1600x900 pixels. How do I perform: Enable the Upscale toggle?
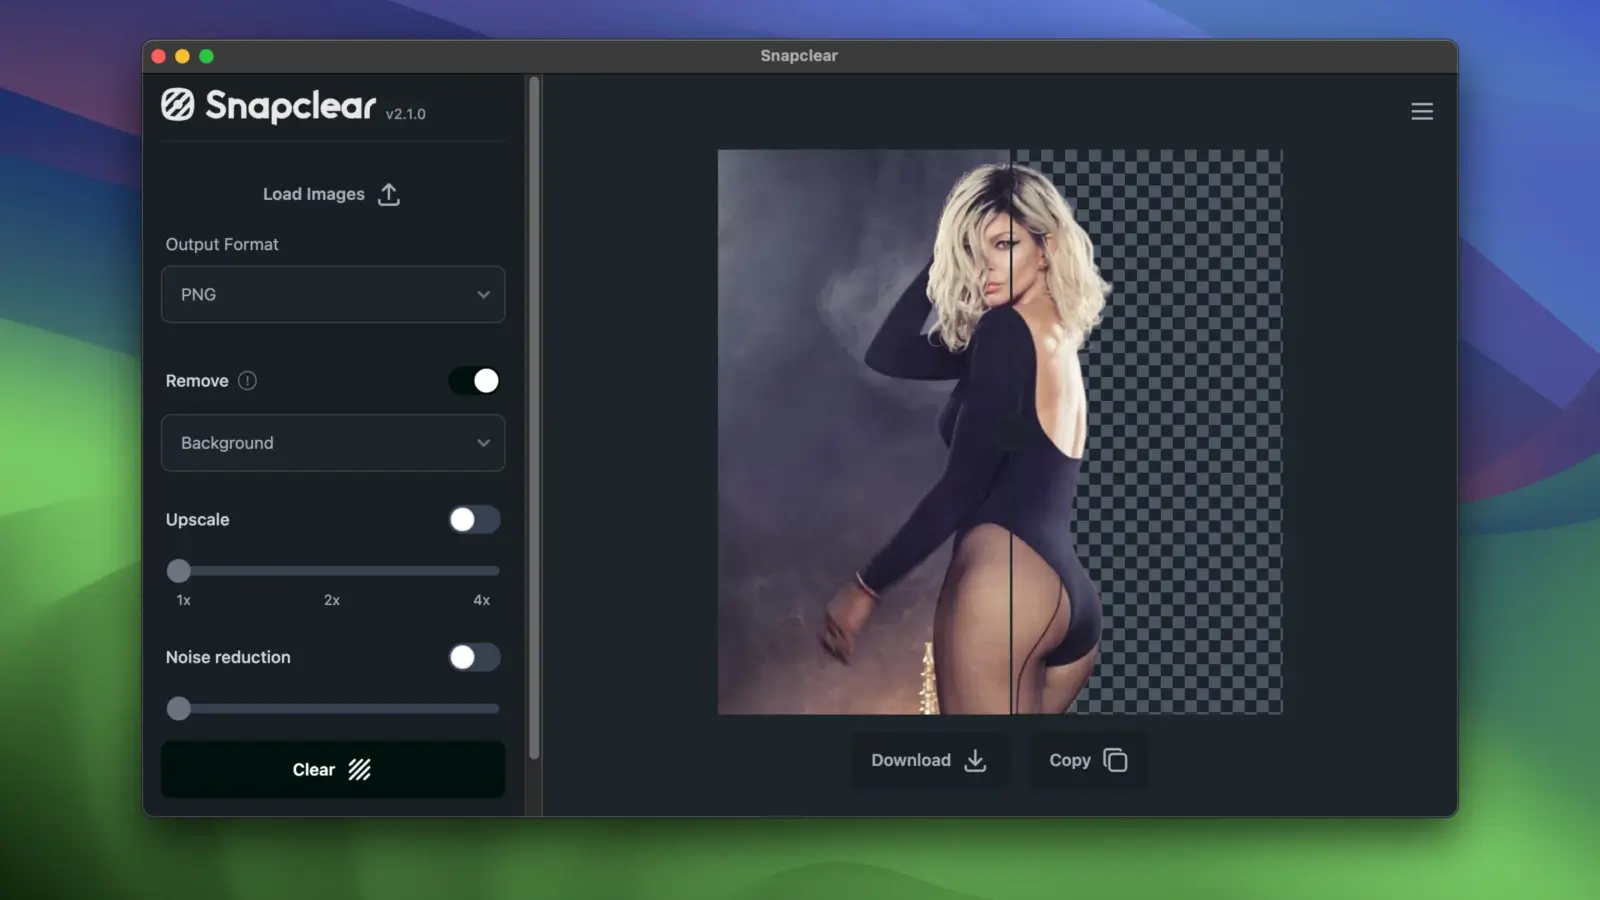pyautogui.click(x=474, y=520)
